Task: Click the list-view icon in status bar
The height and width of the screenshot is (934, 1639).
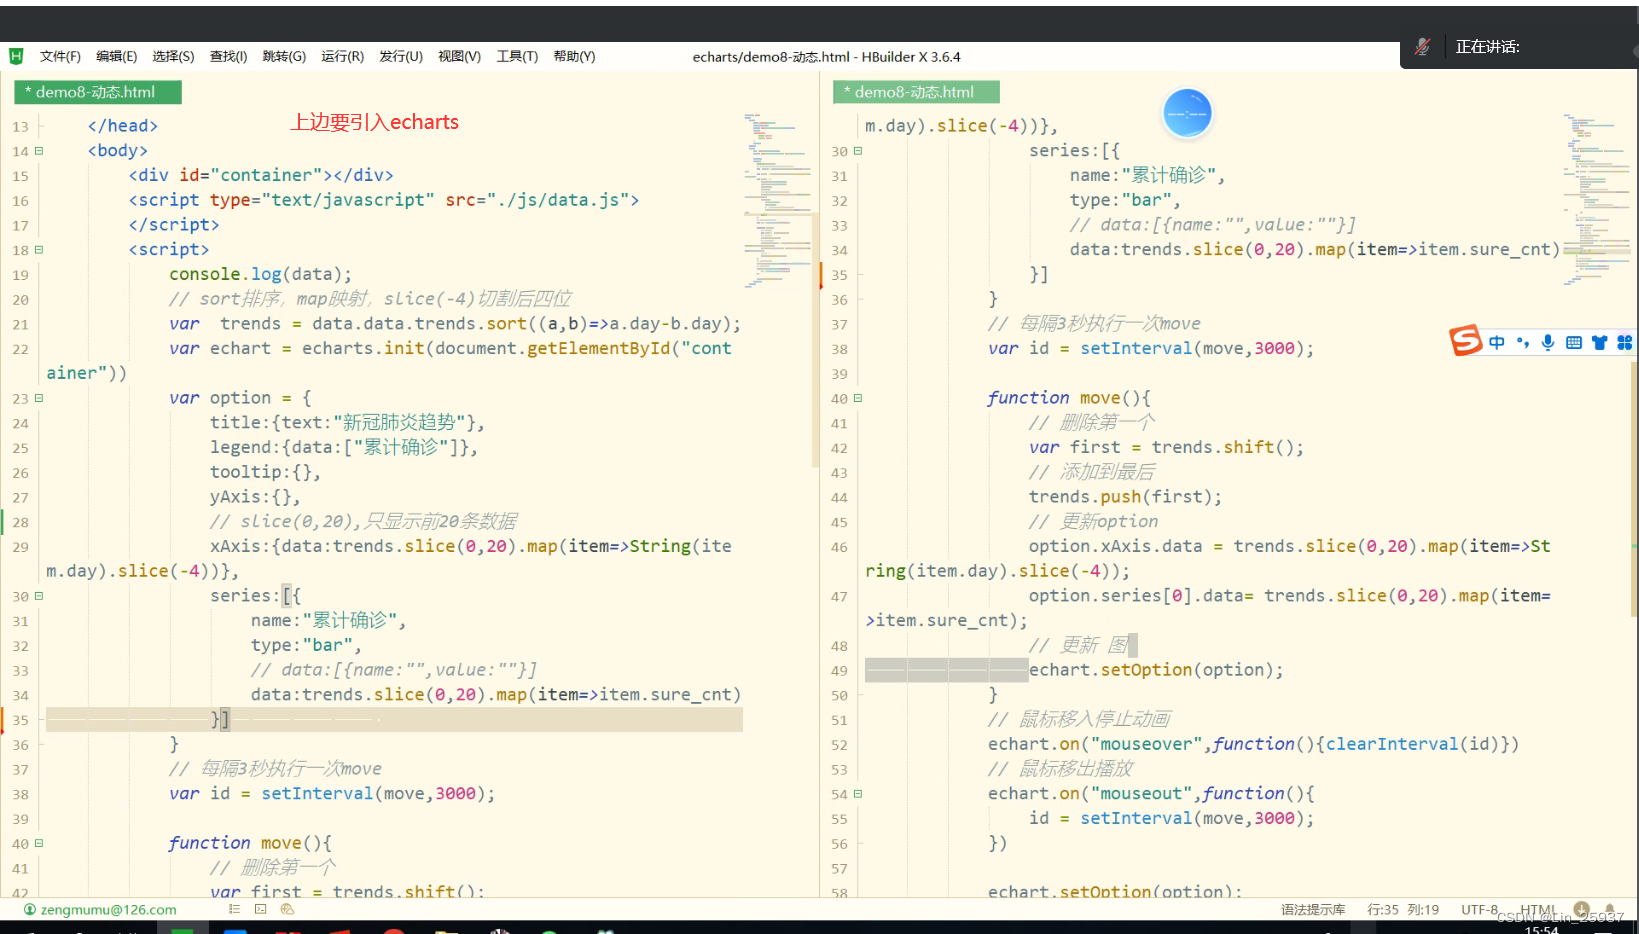Action: [x=234, y=909]
